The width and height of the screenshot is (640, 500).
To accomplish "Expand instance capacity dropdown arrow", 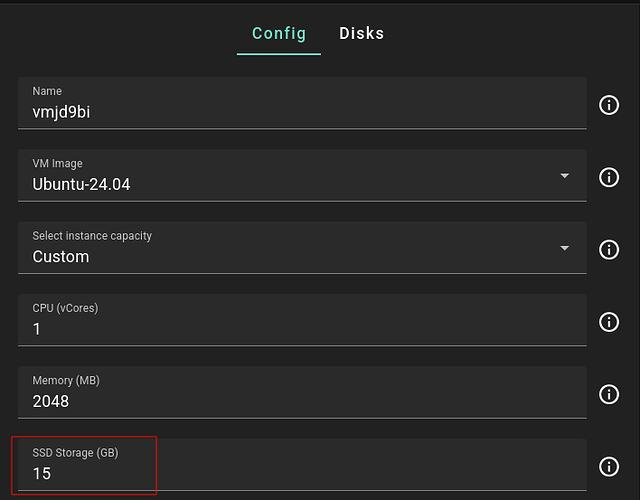I will pyautogui.click(x=564, y=248).
